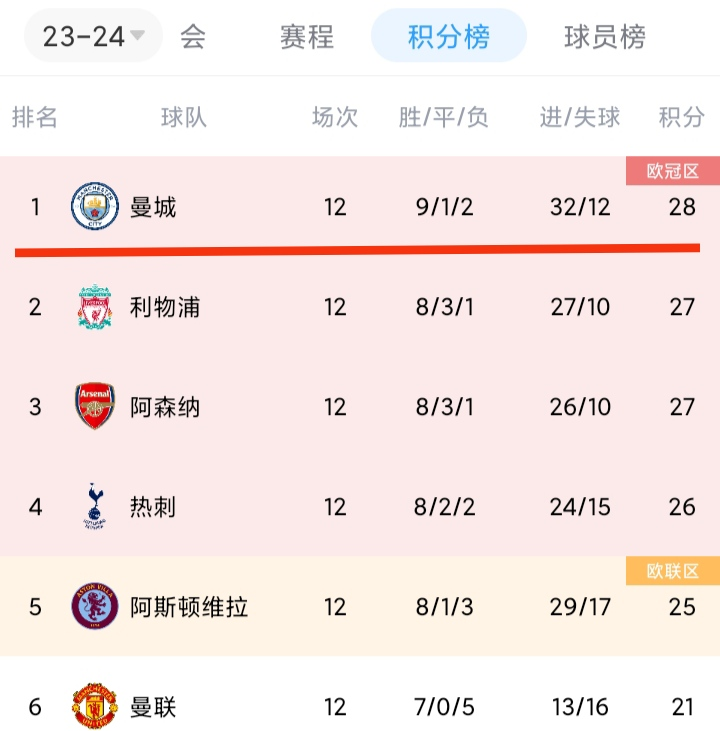Click the 积分 column header
The height and width of the screenshot is (731, 720).
(681, 117)
